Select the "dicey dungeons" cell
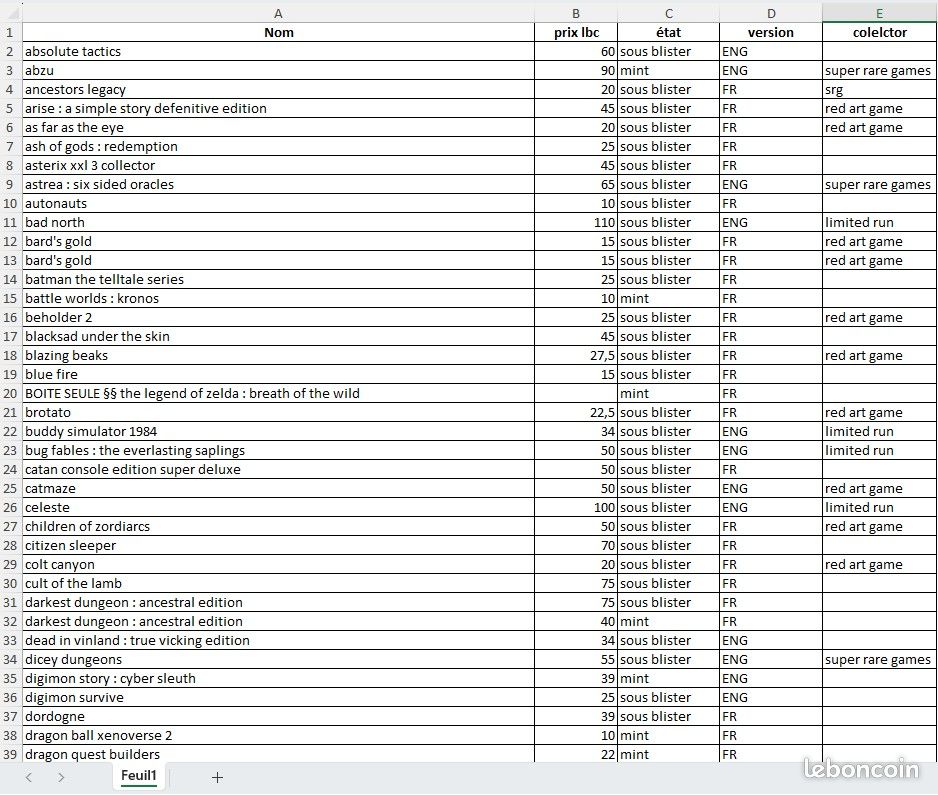 click(278, 659)
